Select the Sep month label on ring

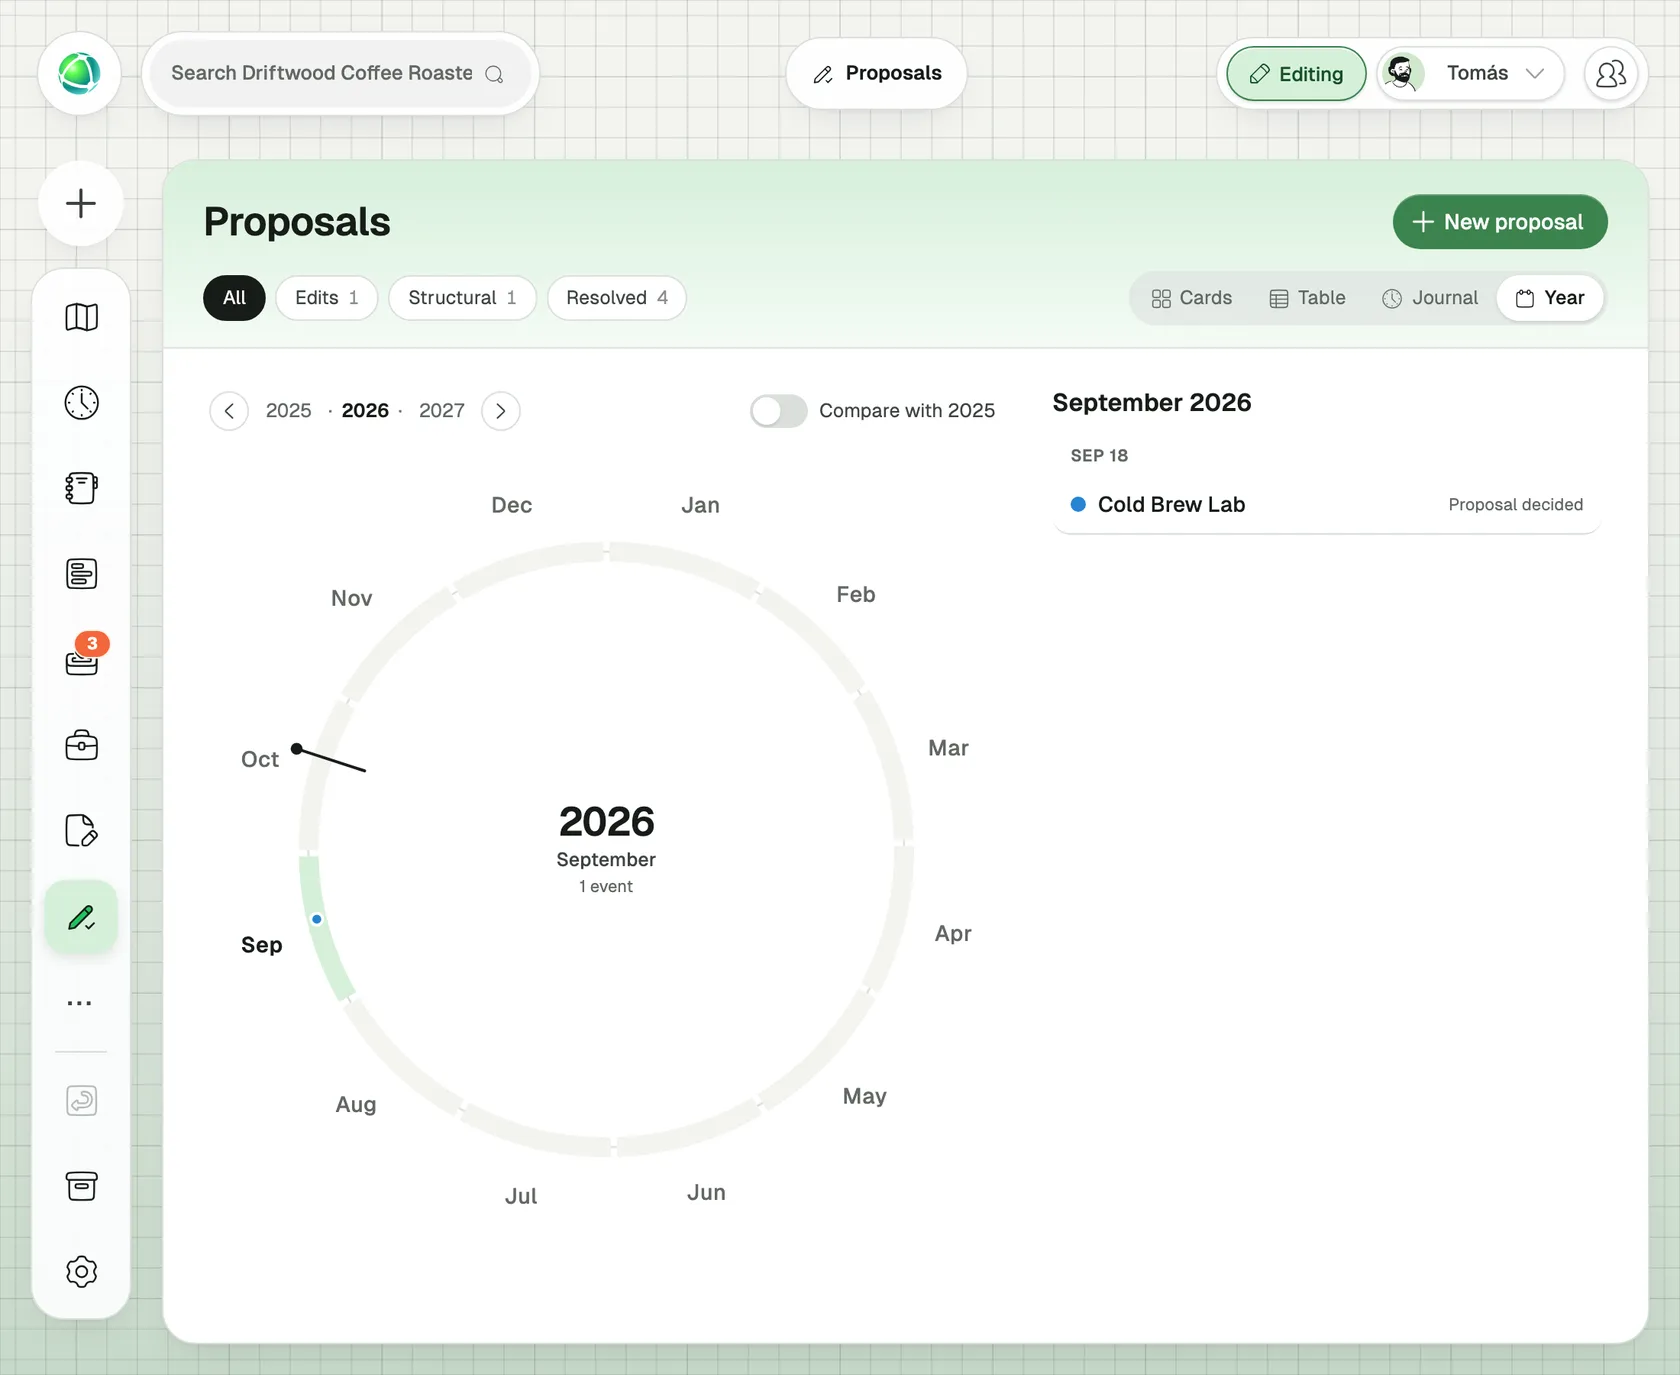[262, 945]
